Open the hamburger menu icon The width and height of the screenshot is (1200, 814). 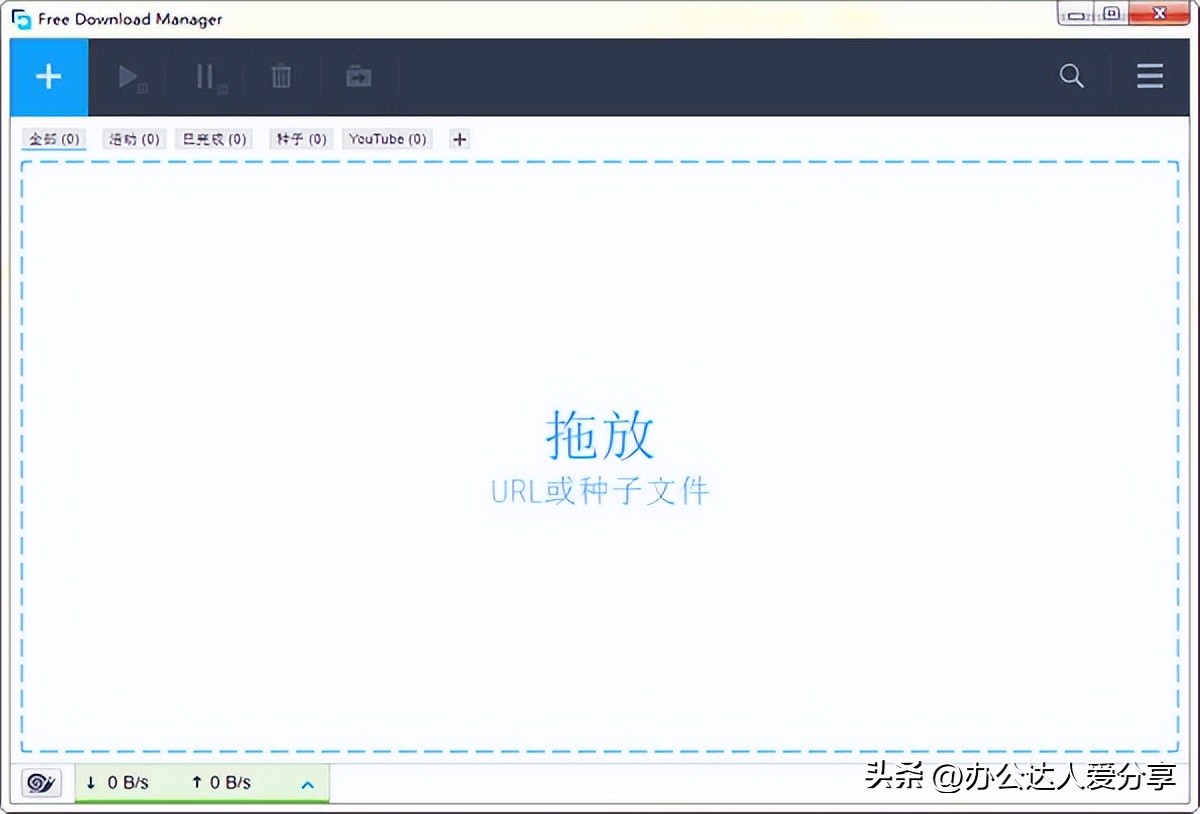click(1149, 76)
